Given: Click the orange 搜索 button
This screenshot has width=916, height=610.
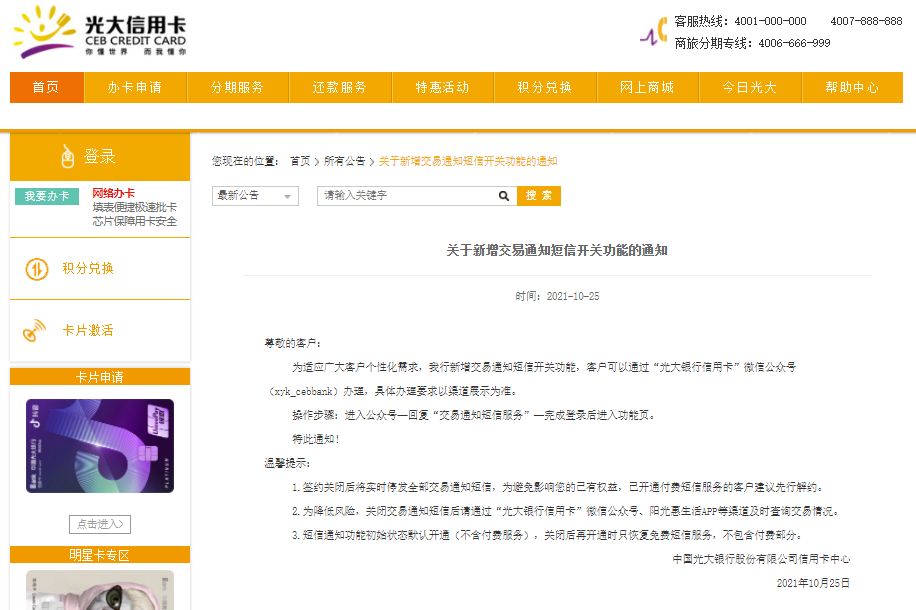Looking at the screenshot, I should (539, 196).
